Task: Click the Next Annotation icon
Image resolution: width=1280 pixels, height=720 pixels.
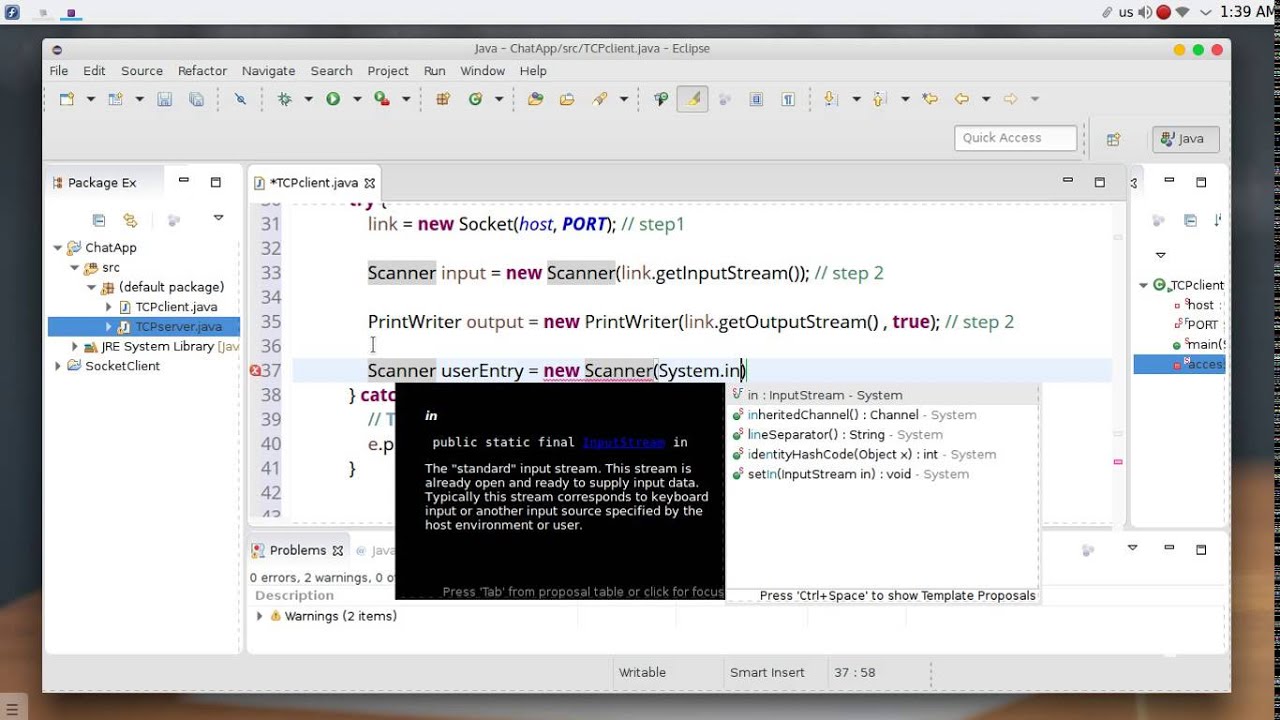Action: tap(831, 99)
